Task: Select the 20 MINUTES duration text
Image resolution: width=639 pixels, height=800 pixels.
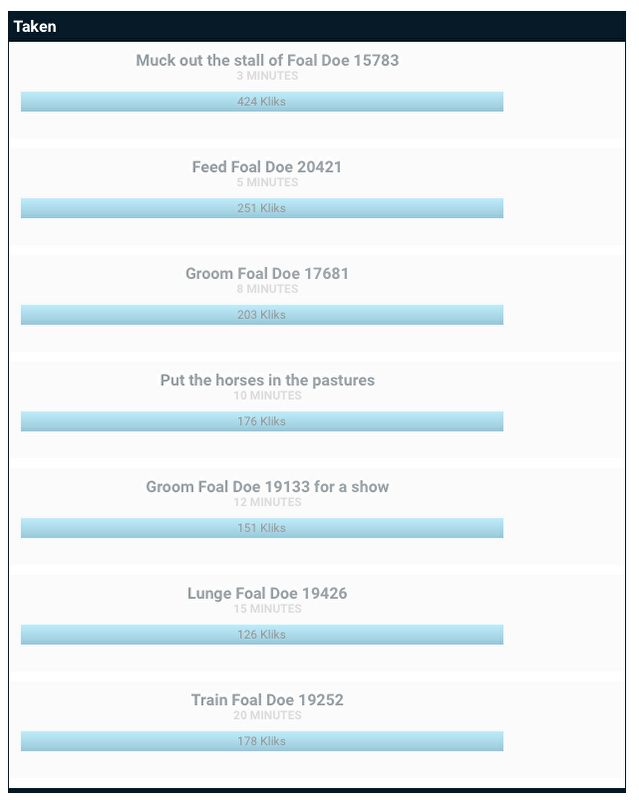Action: (x=267, y=716)
